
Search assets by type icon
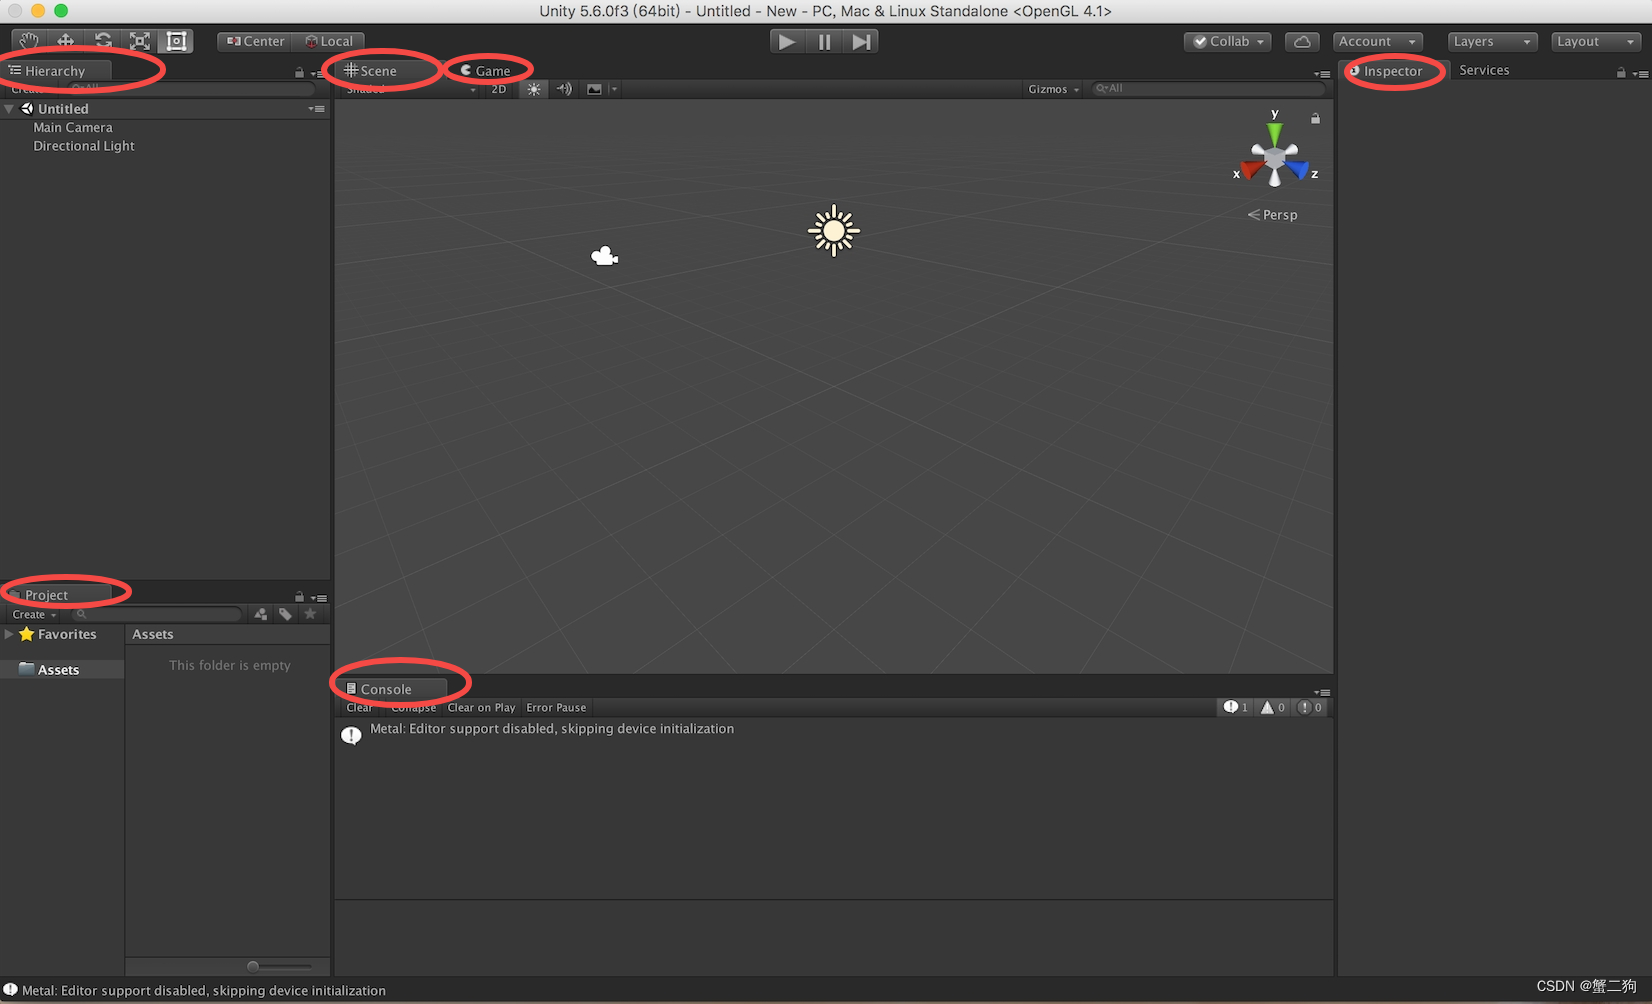tap(261, 614)
